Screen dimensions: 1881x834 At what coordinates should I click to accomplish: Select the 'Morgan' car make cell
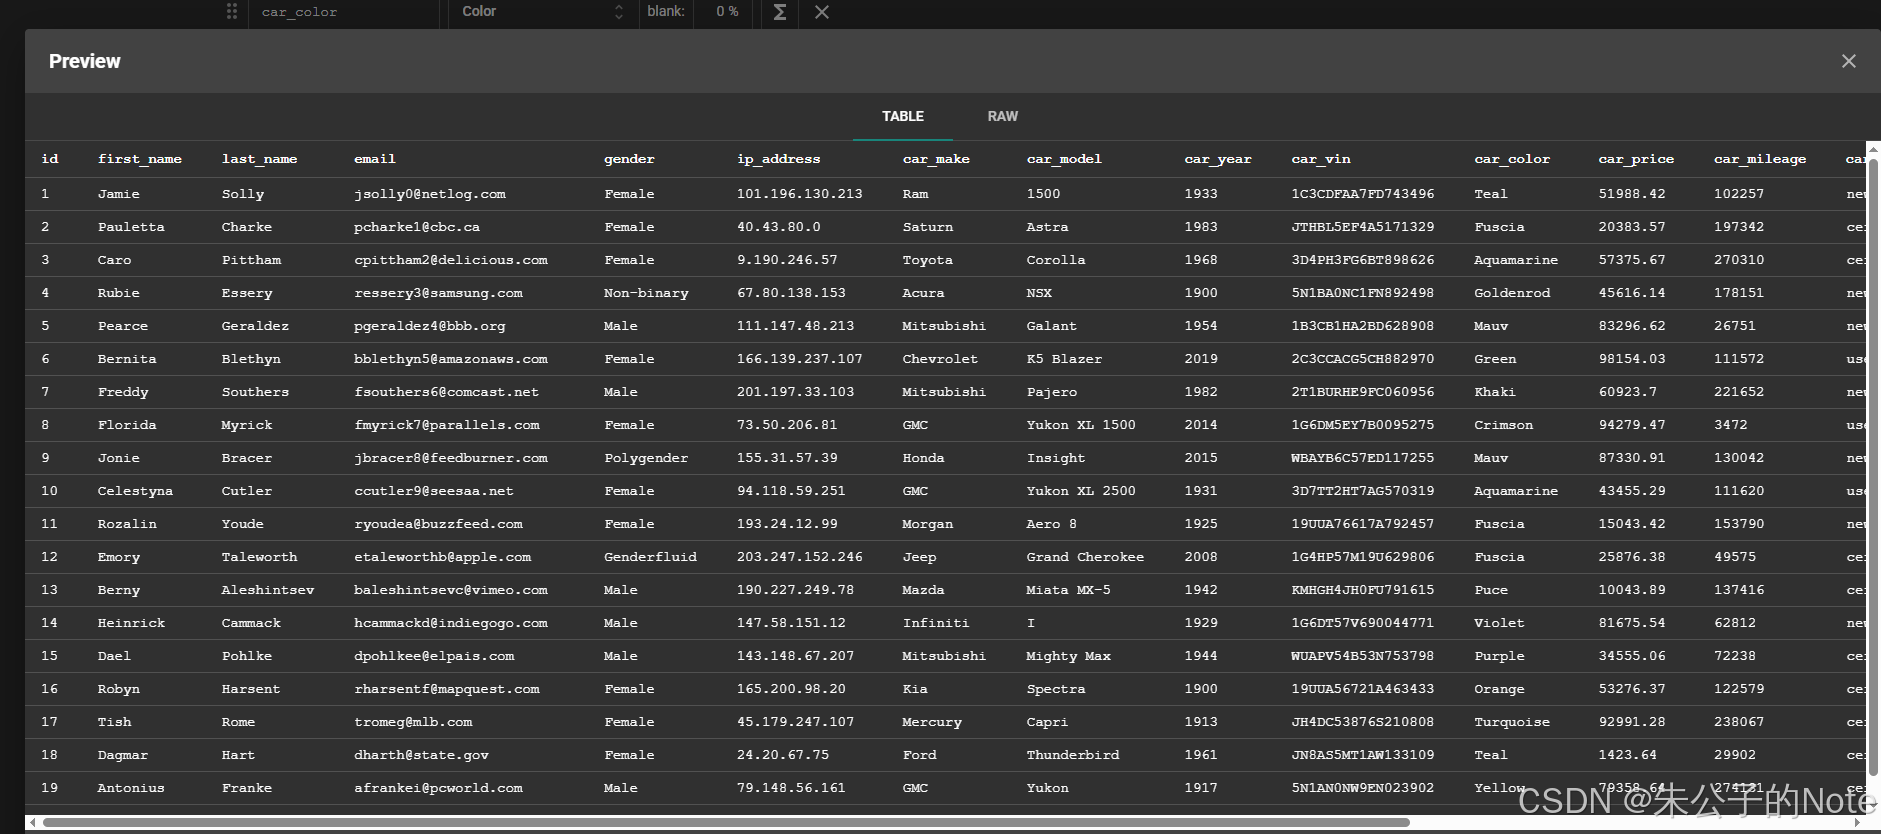point(928,524)
